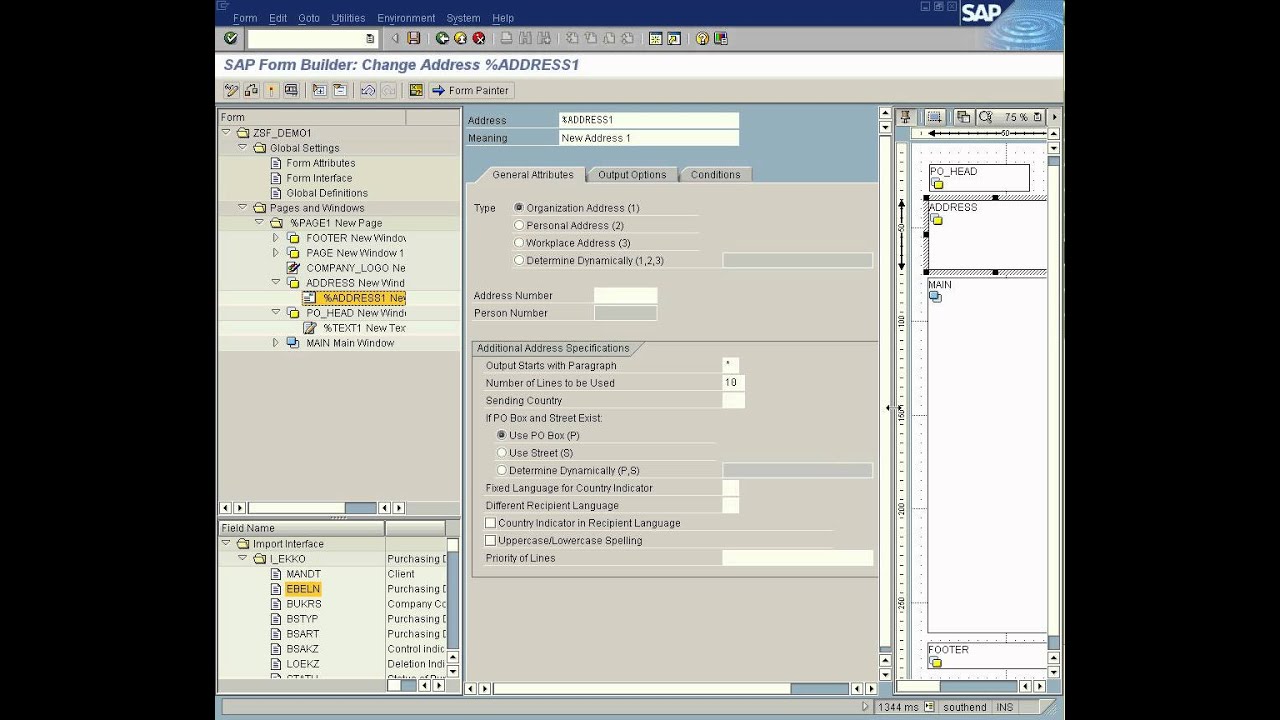Select Determine Dynamically (P,S) option
This screenshot has width=1280, height=720.
(x=502, y=470)
